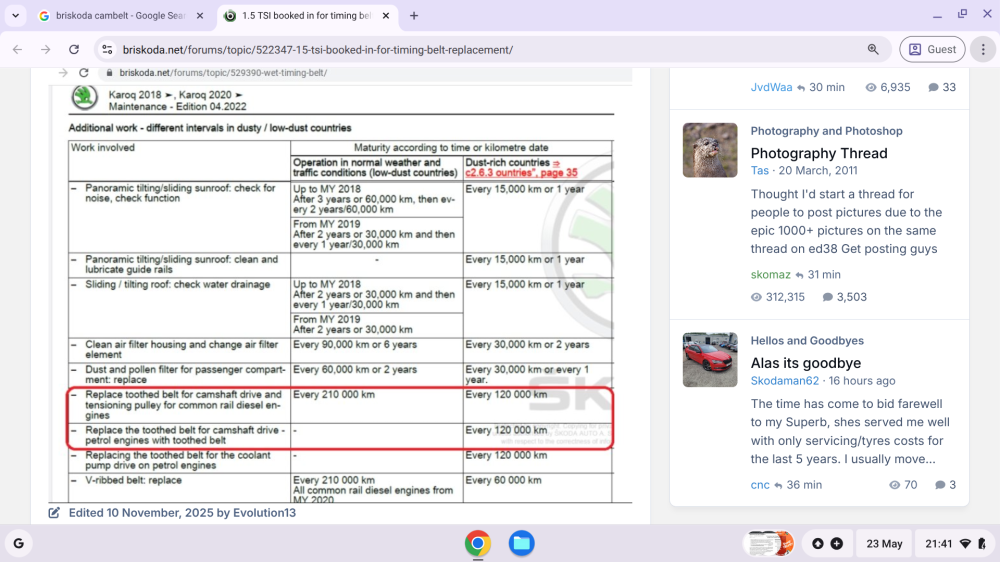Click 'Every 60 000 km' table cell
Screen dimensions: 1000x562
click(503, 480)
